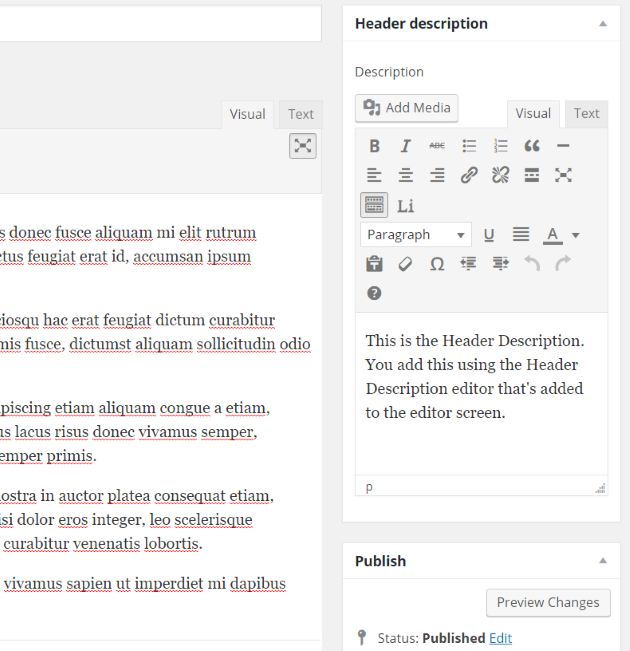
Task: Clear formatting with the eraser icon
Action: point(405,264)
